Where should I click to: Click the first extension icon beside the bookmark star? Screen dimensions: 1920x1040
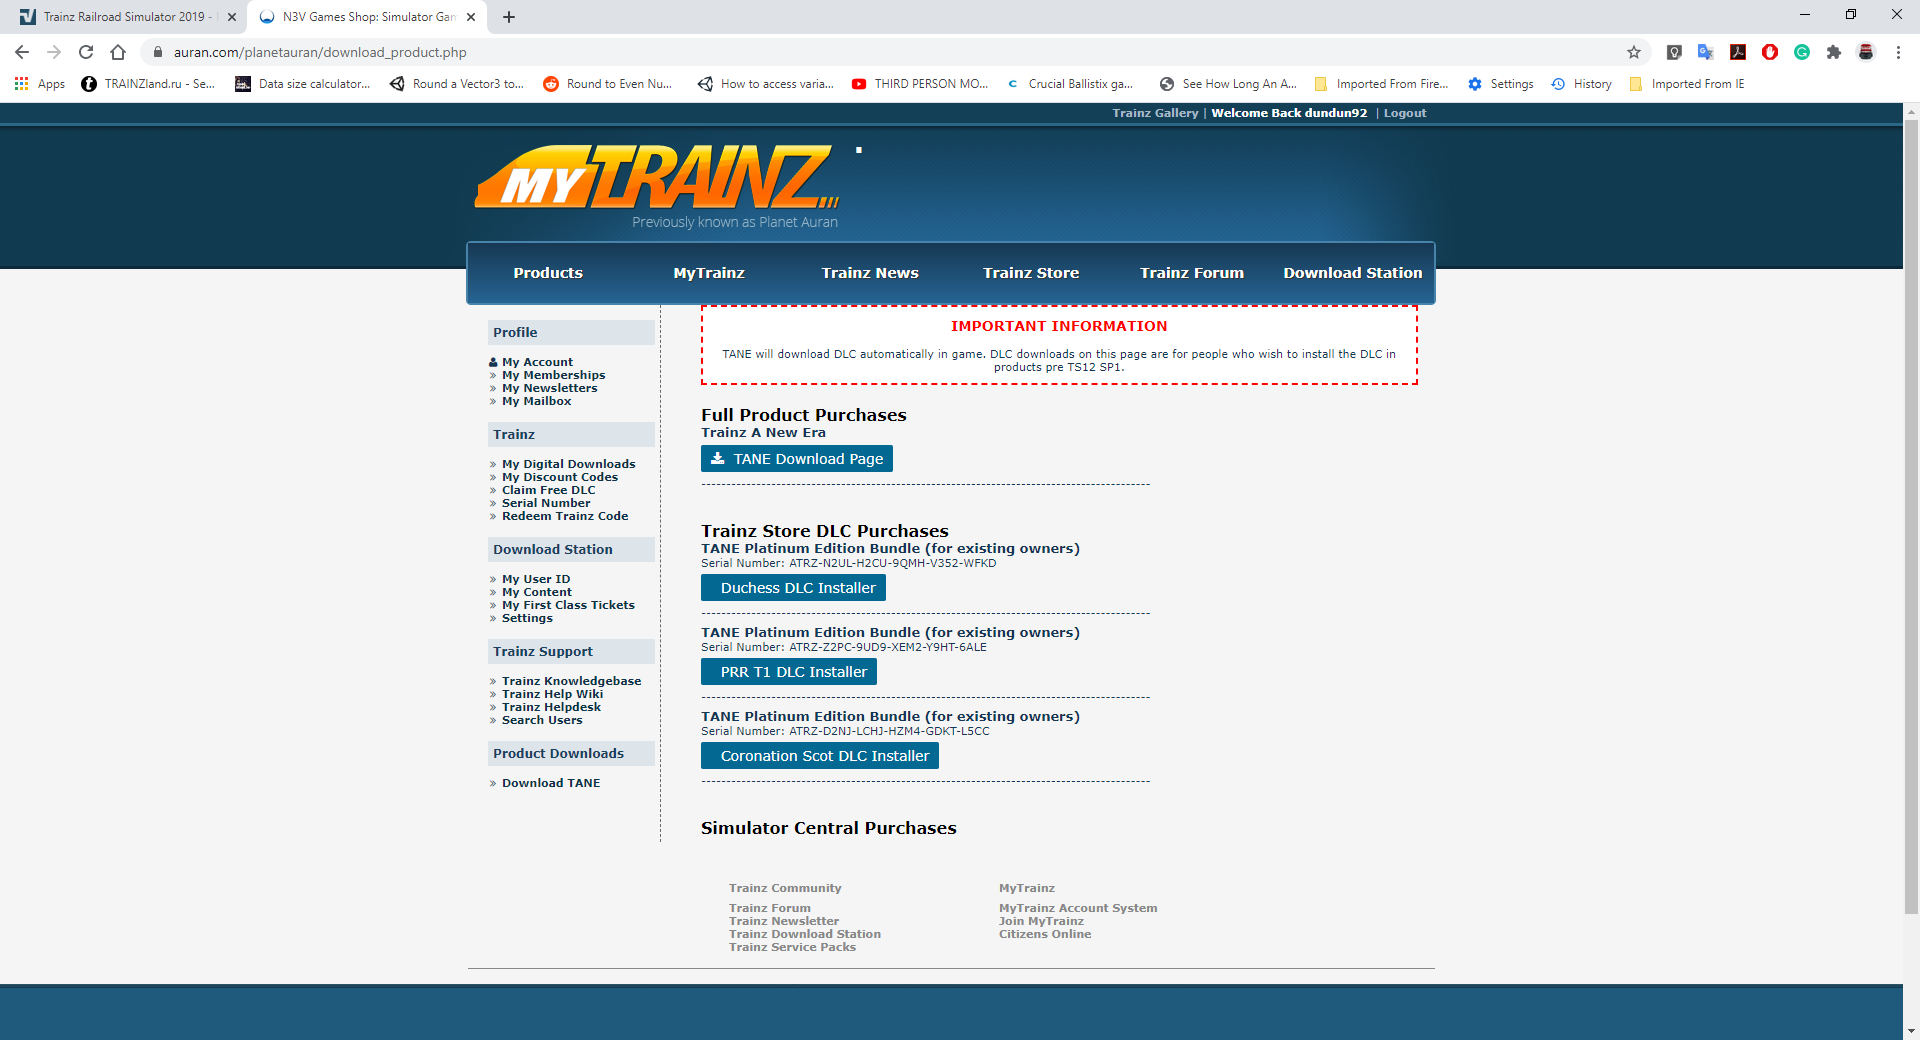tap(1674, 52)
